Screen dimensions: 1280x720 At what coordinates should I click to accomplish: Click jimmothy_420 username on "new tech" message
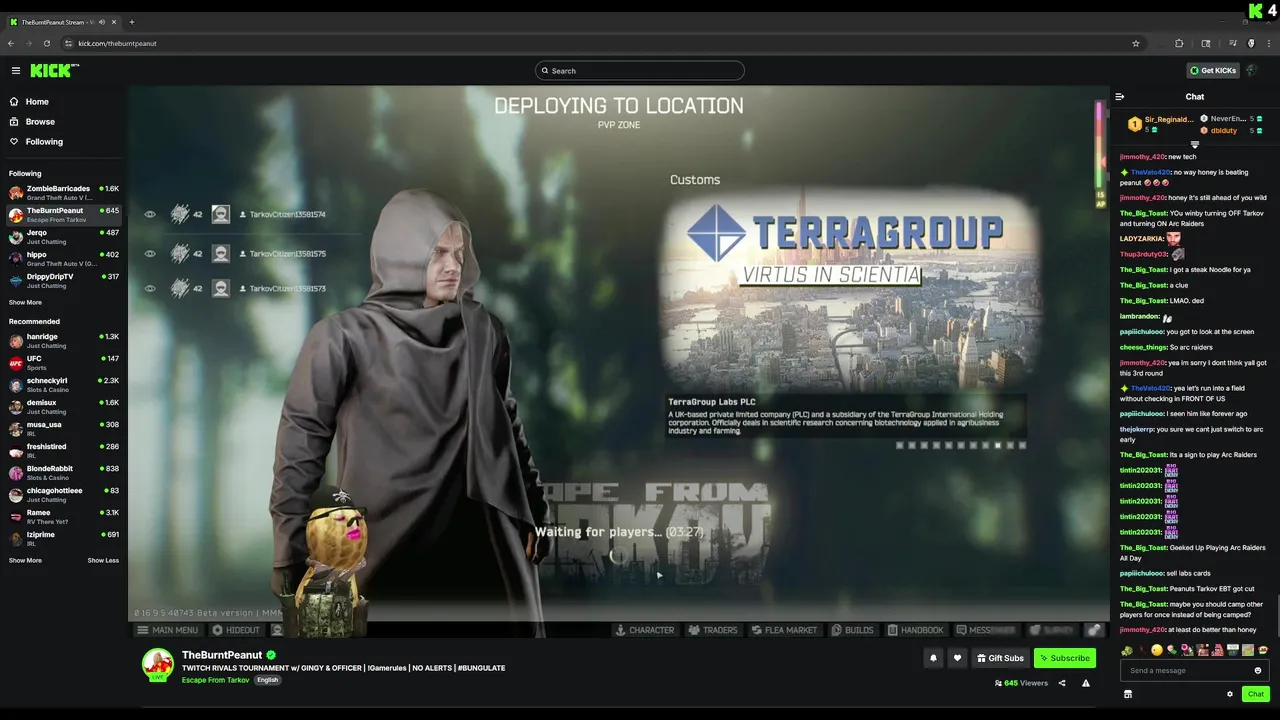(x=1142, y=157)
